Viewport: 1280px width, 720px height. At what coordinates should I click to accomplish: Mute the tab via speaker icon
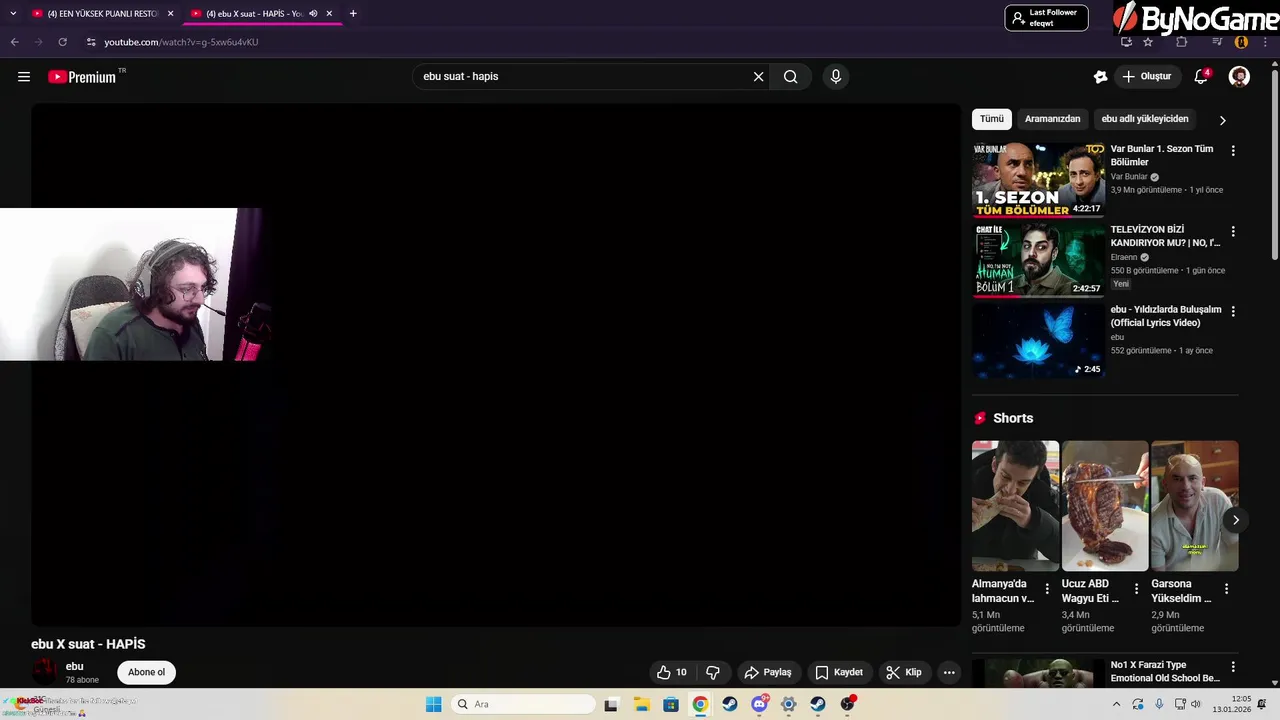[x=313, y=14]
